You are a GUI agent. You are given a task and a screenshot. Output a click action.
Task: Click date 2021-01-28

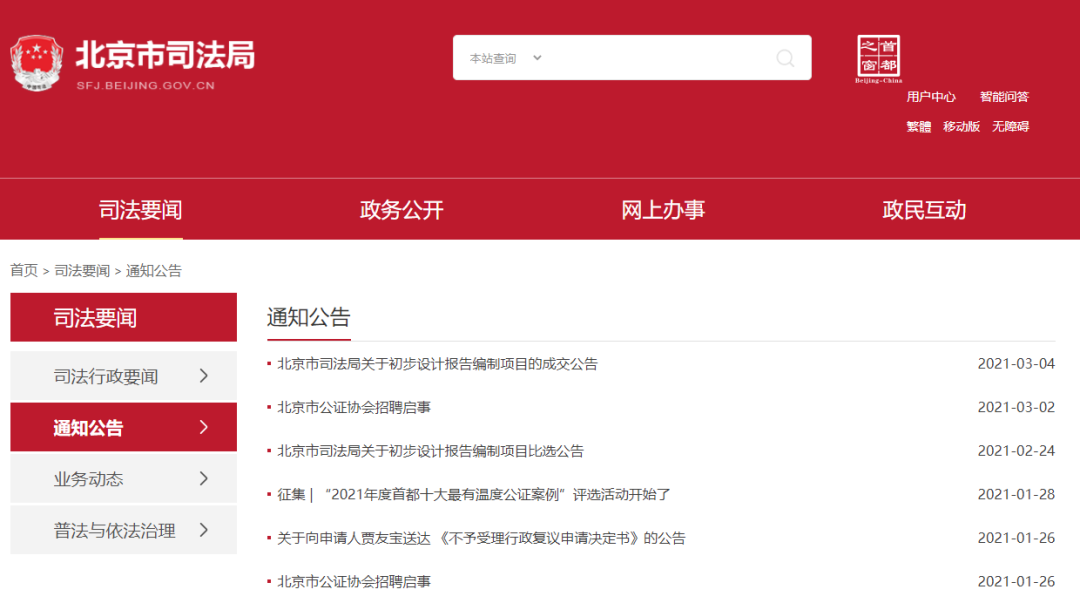[1016, 494]
